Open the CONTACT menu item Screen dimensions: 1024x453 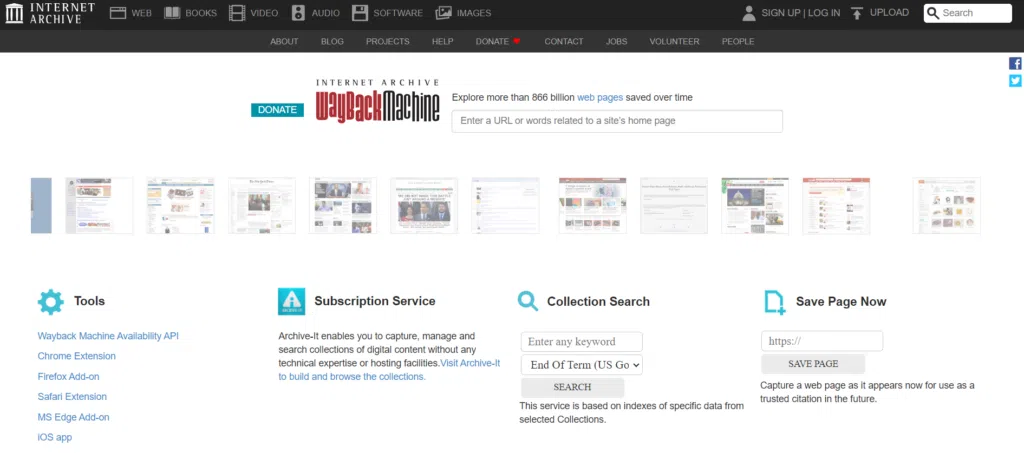point(564,41)
